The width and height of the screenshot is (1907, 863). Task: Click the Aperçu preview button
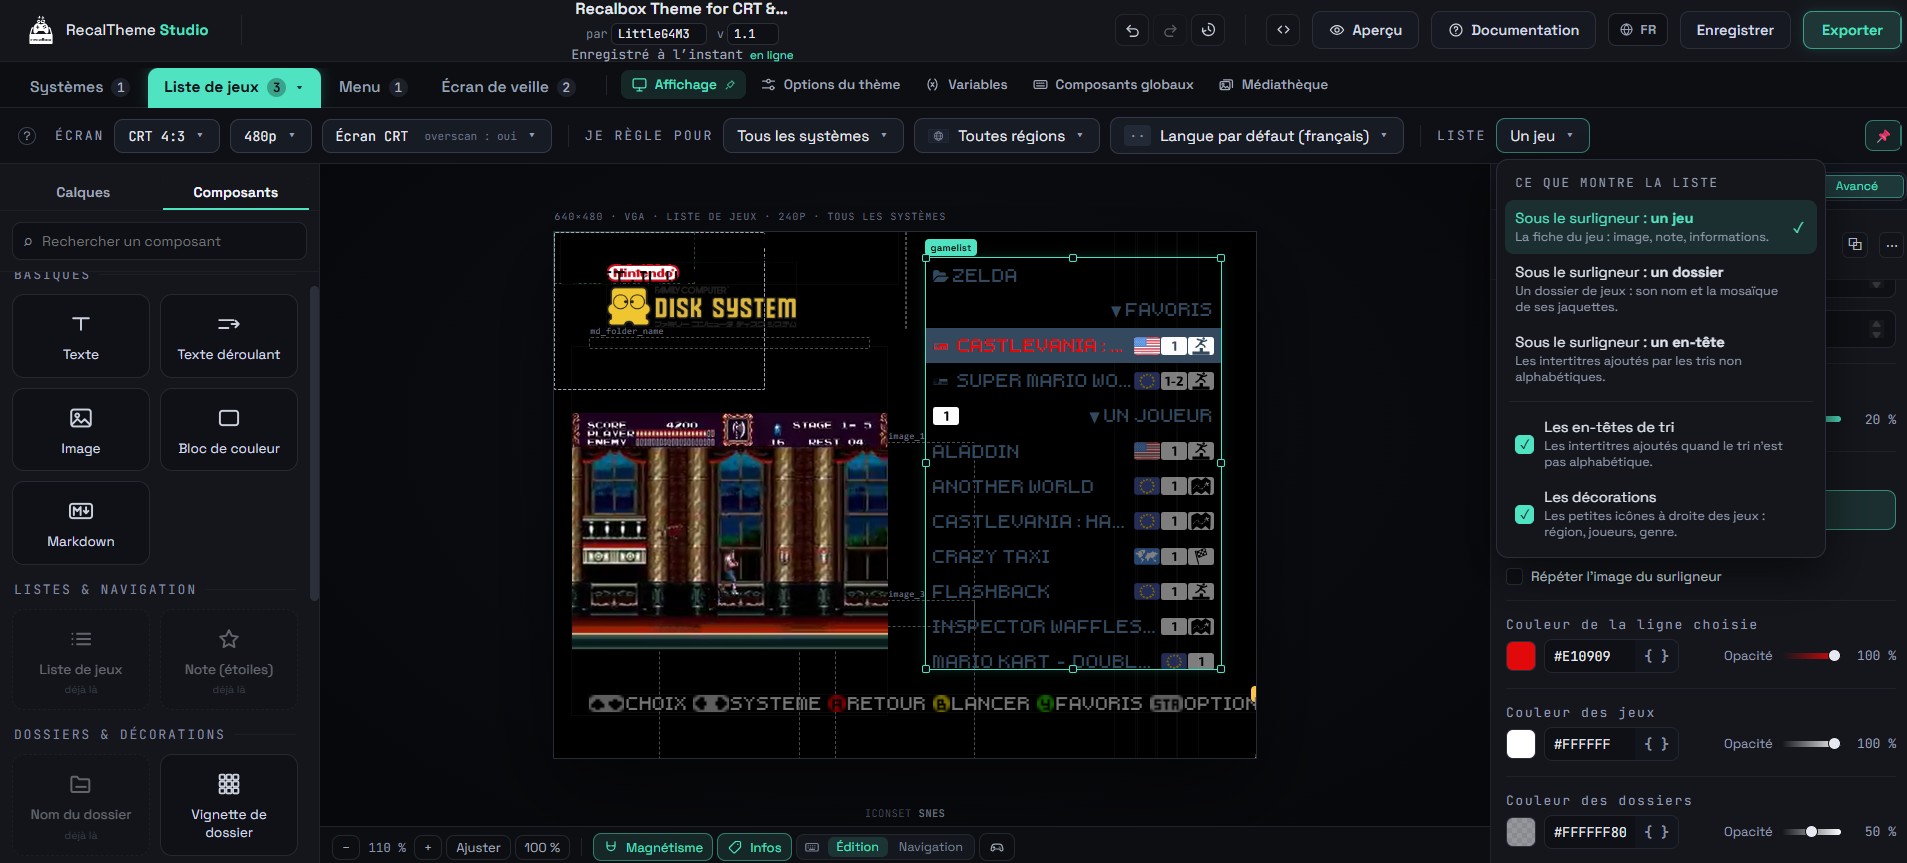(1366, 31)
